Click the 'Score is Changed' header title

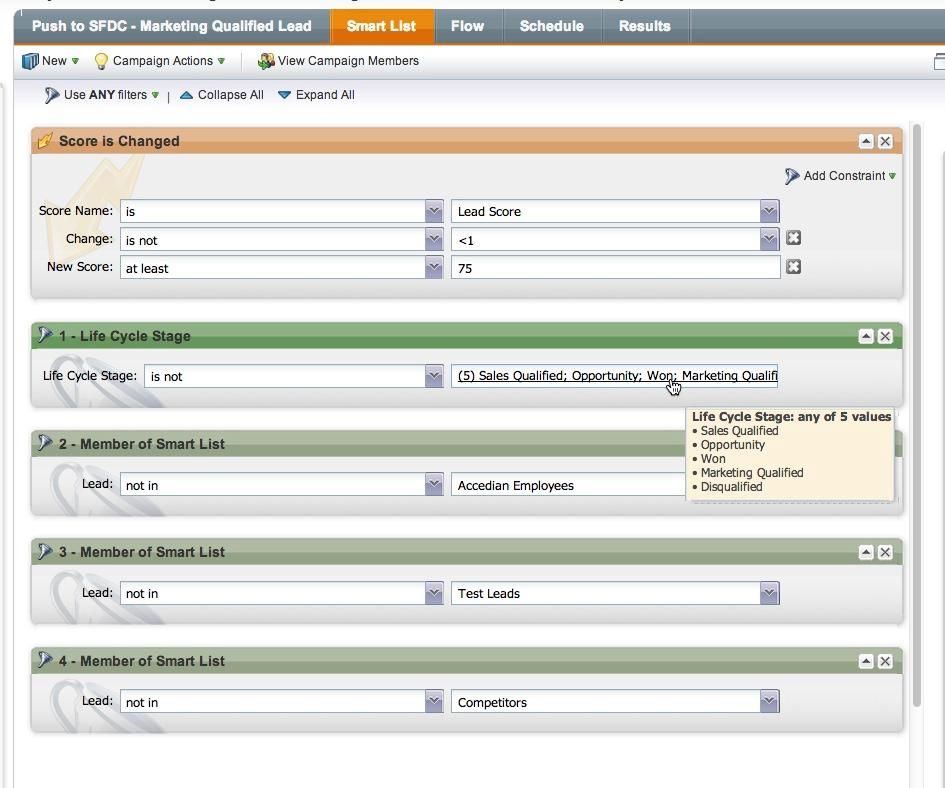click(x=119, y=141)
